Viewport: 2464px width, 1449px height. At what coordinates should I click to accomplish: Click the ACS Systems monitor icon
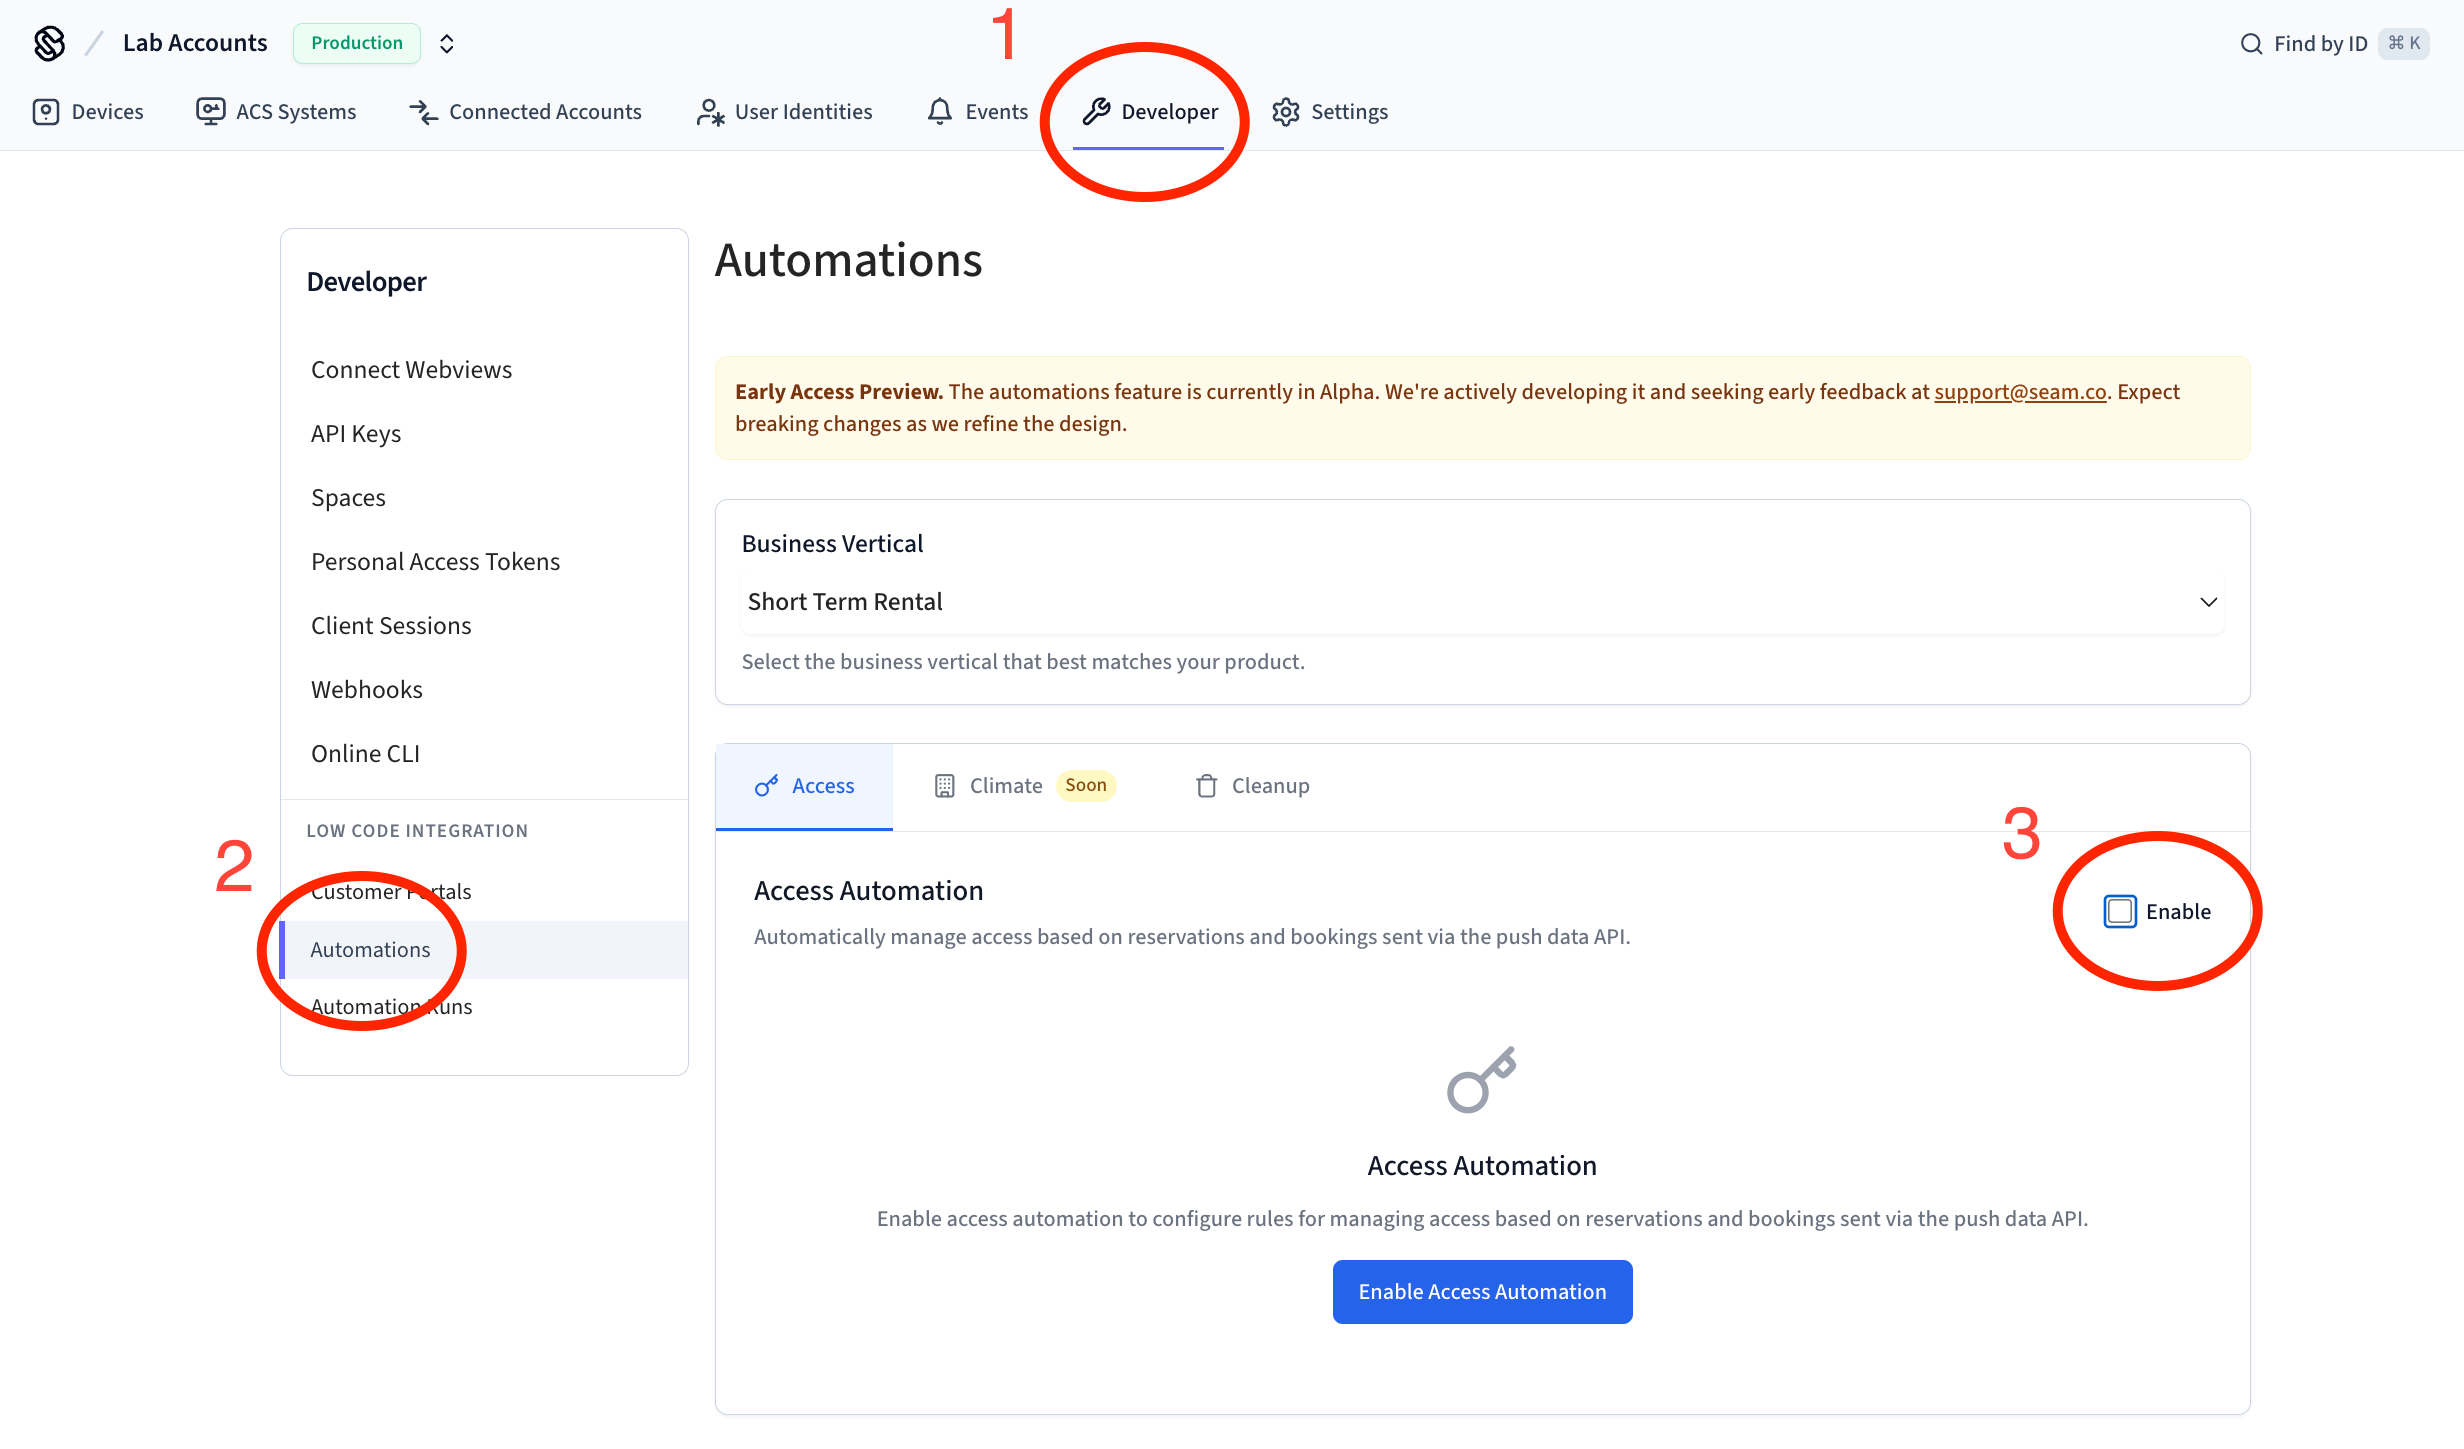tap(210, 112)
